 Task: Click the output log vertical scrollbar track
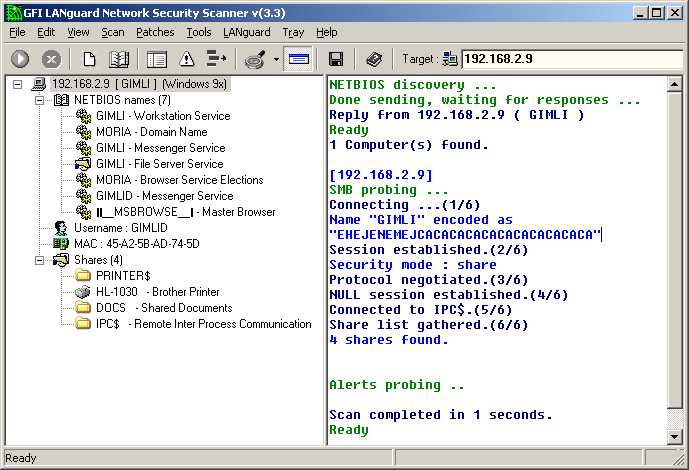coord(675,419)
